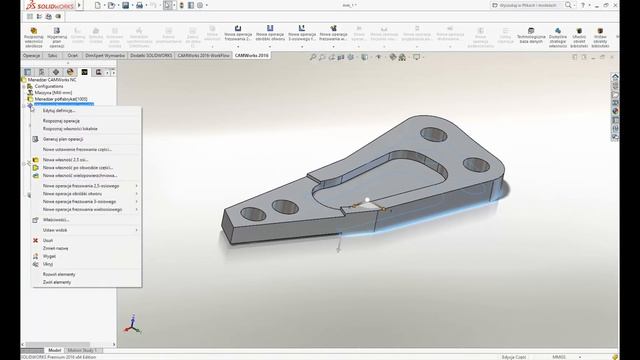Click the Options gear icon in title toolbar
Screen dimensions: 640x360
click(x=200, y=5)
